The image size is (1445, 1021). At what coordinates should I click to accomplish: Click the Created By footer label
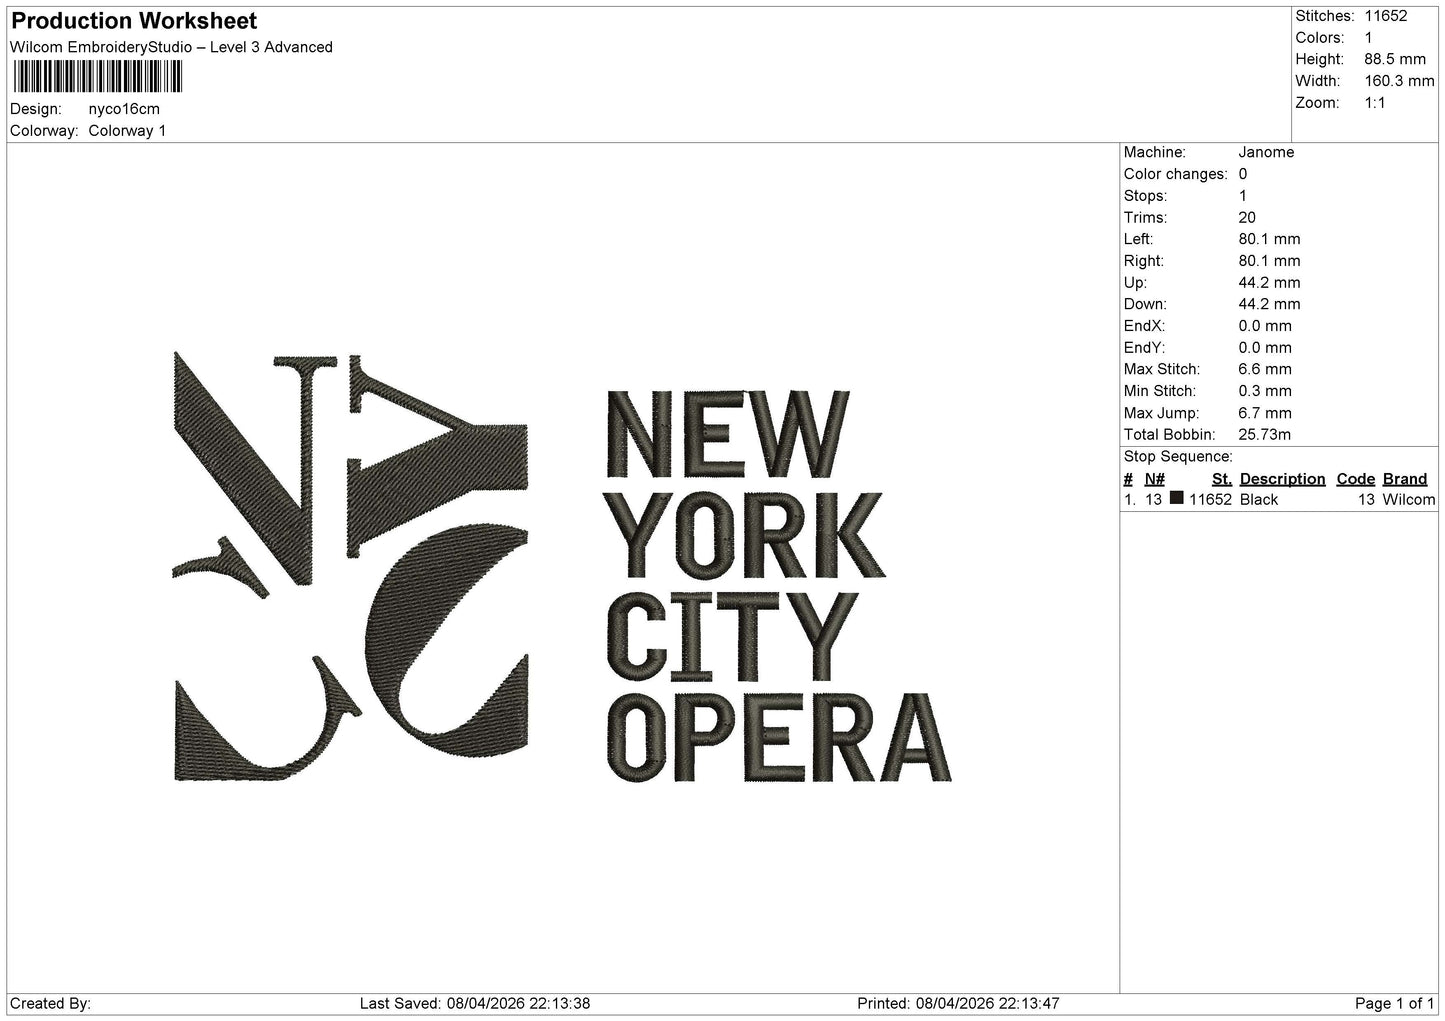point(51,1003)
